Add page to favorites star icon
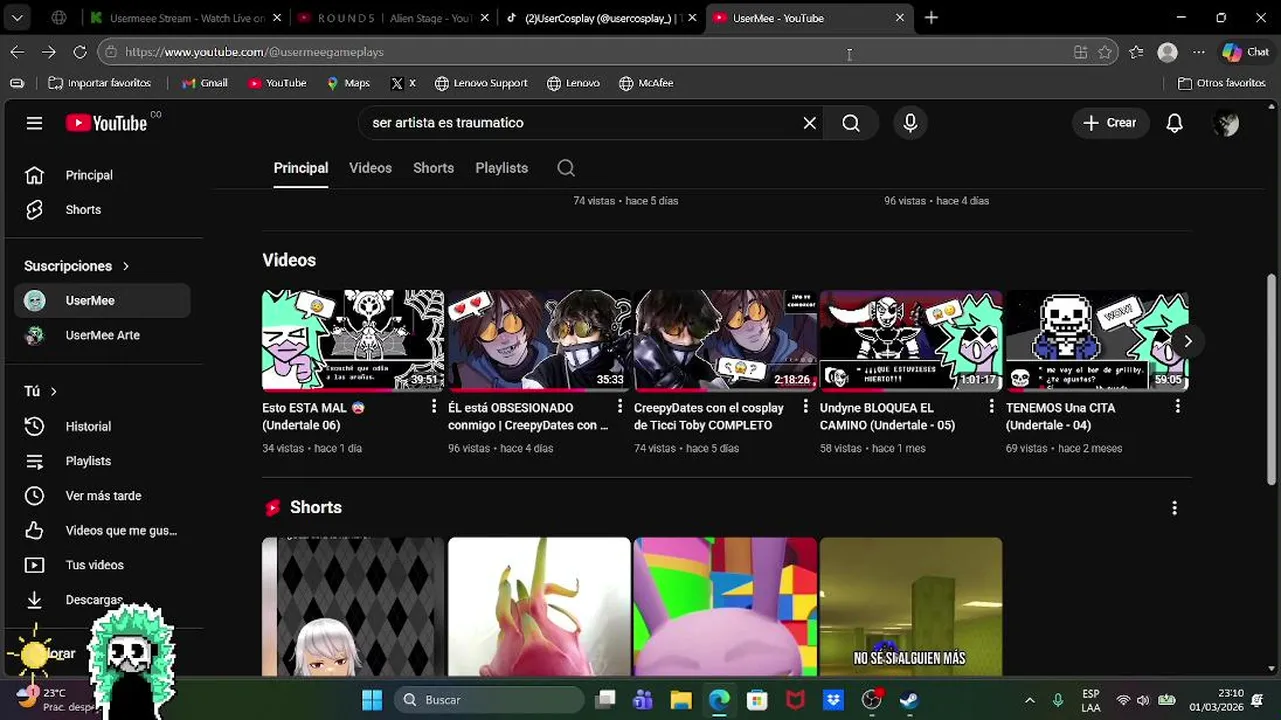This screenshot has width=1281, height=720. pyautogui.click(x=1105, y=52)
